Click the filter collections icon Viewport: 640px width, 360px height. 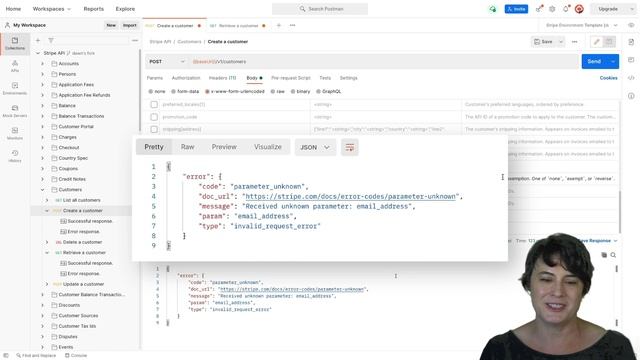(x=51, y=40)
